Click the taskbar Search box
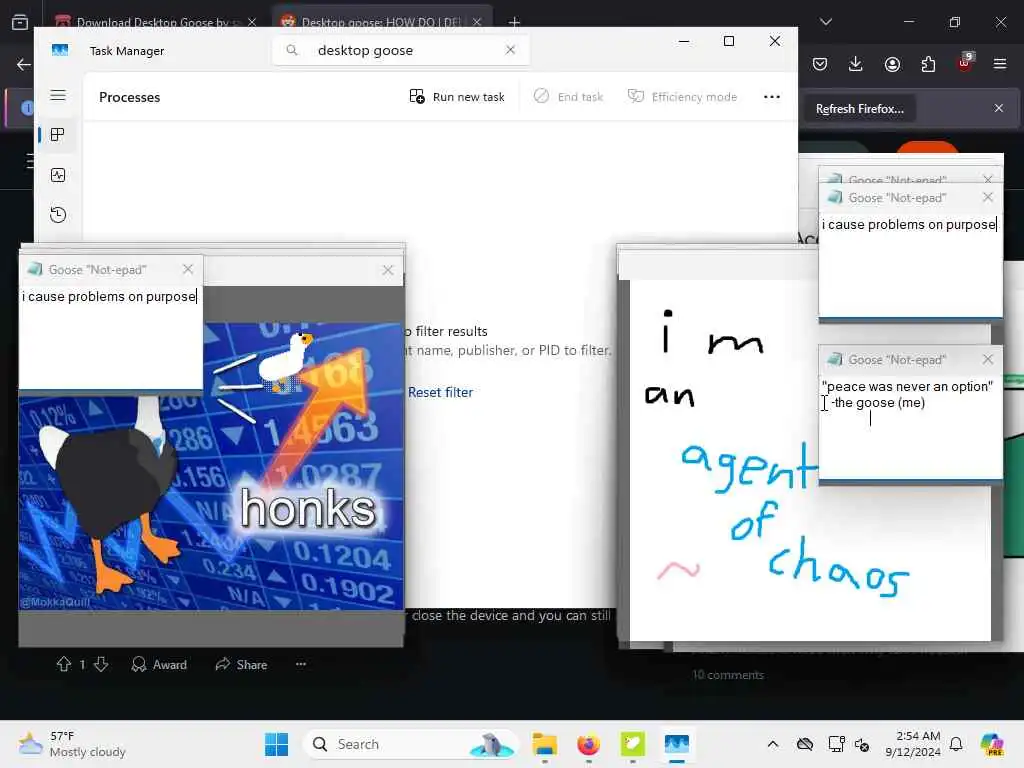1024x768 pixels. pyautogui.click(x=410, y=744)
